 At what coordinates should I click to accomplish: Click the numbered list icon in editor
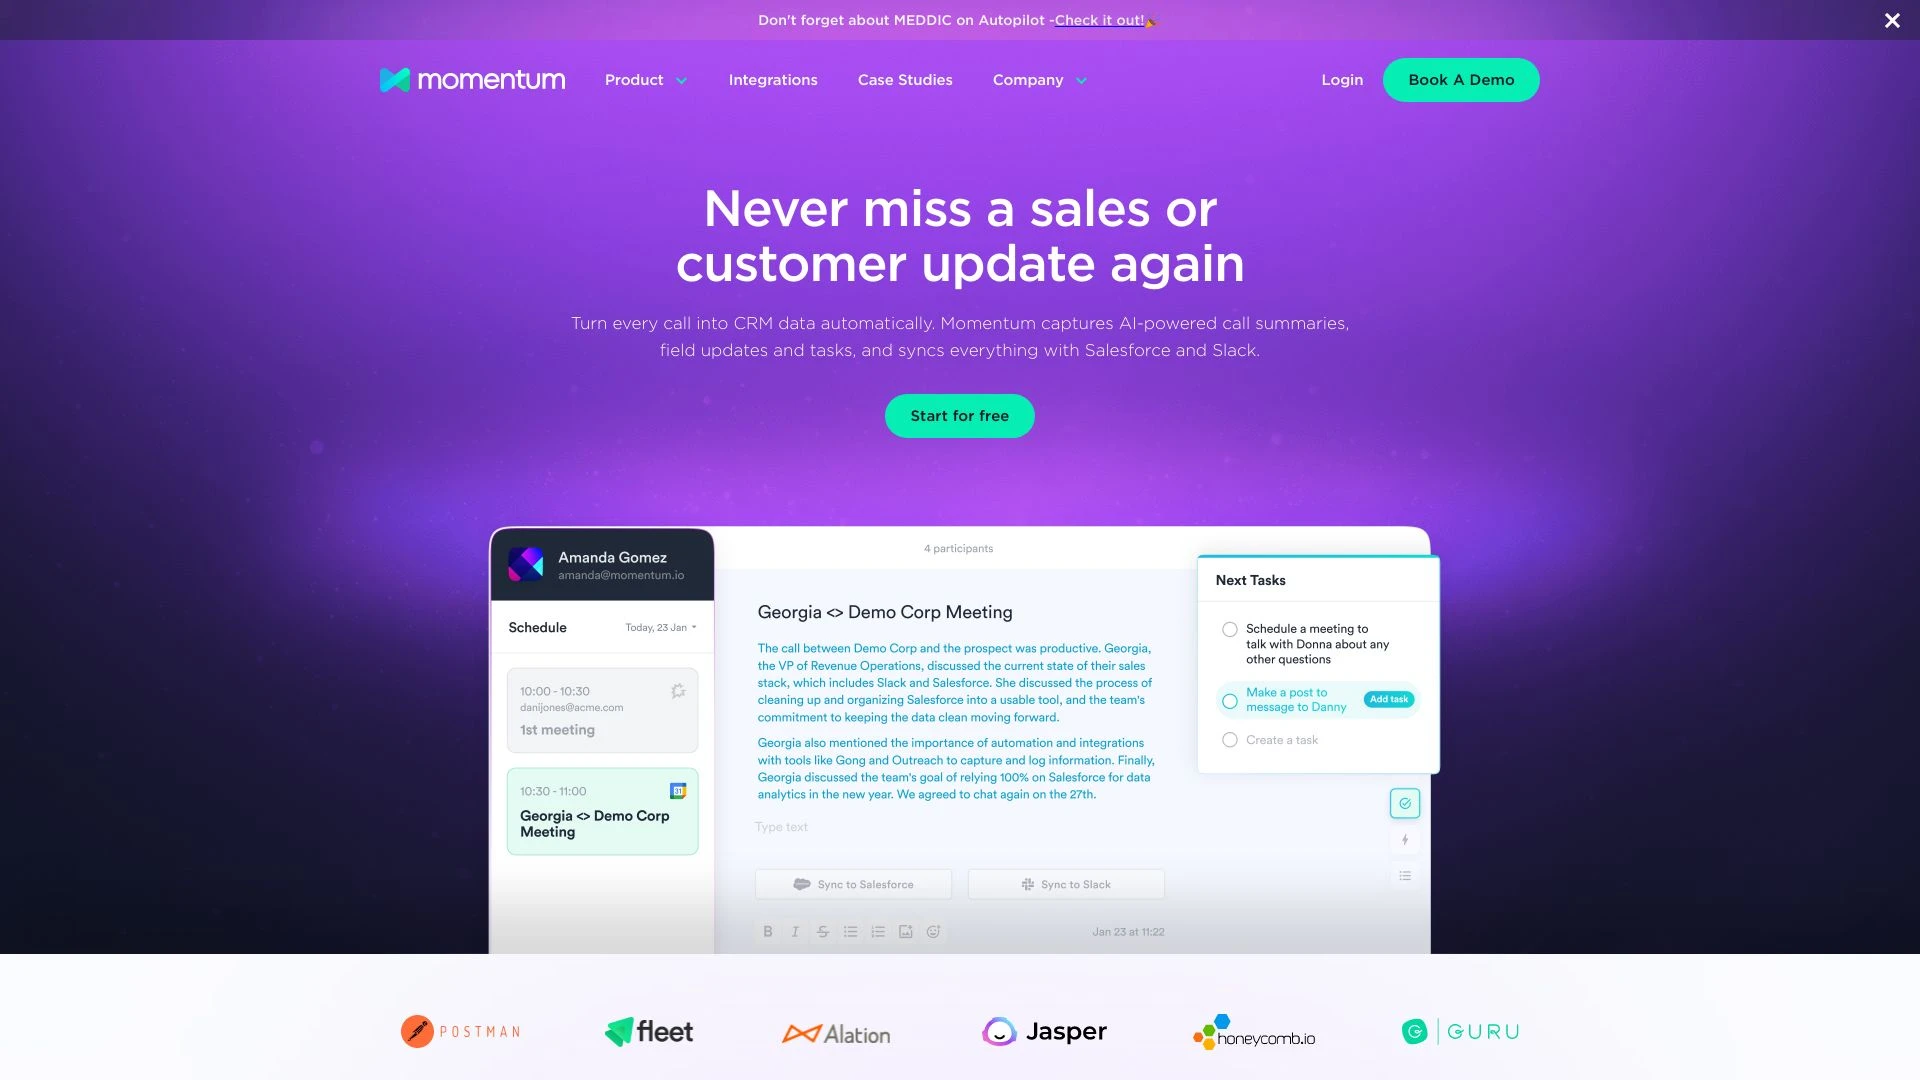[877, 932]
